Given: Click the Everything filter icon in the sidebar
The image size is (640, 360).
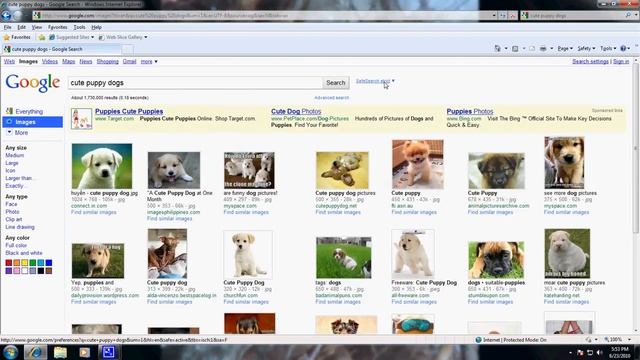Looking at the screenshot, I should coord(9,111).
